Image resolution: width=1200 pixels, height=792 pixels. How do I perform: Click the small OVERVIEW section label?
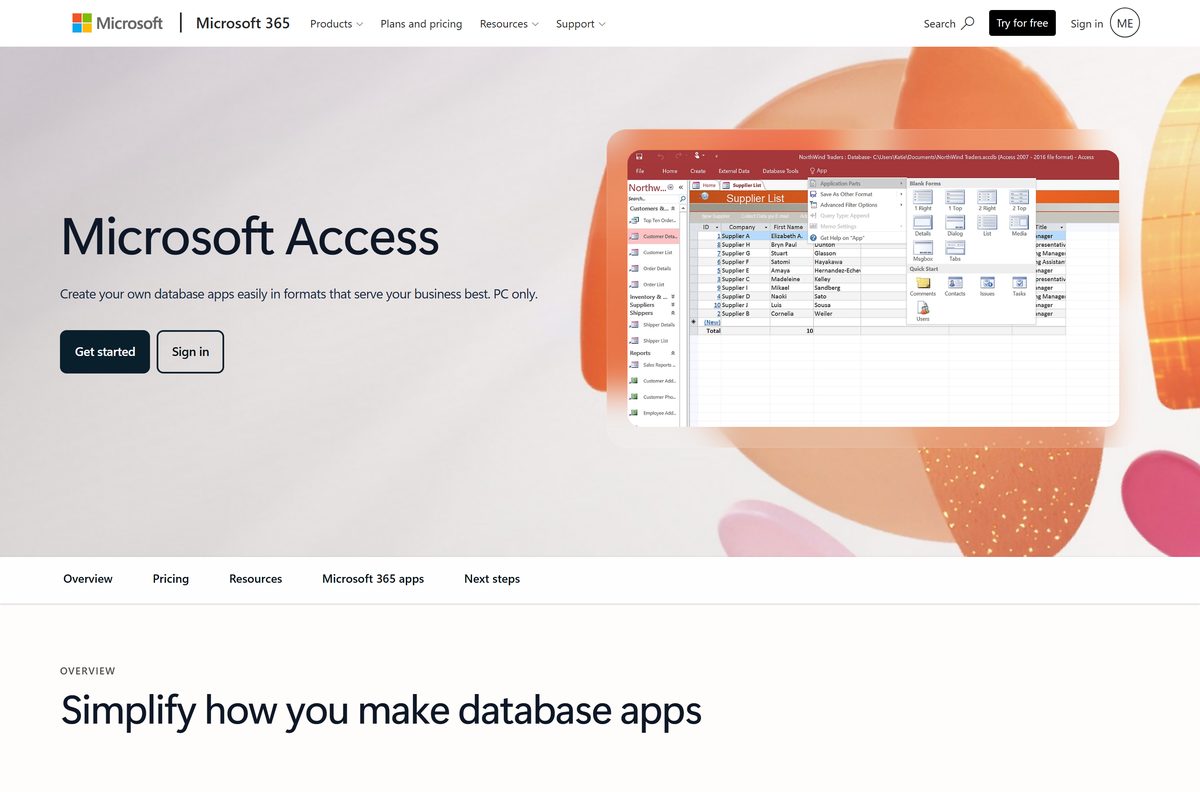pos(88,671)
